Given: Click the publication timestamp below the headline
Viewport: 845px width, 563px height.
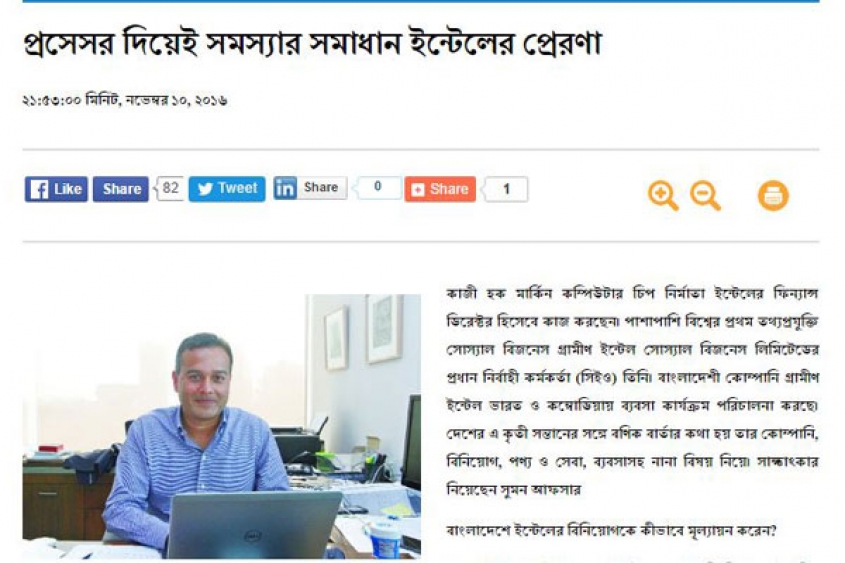Looking at the screenshot, I should (125, 100).
